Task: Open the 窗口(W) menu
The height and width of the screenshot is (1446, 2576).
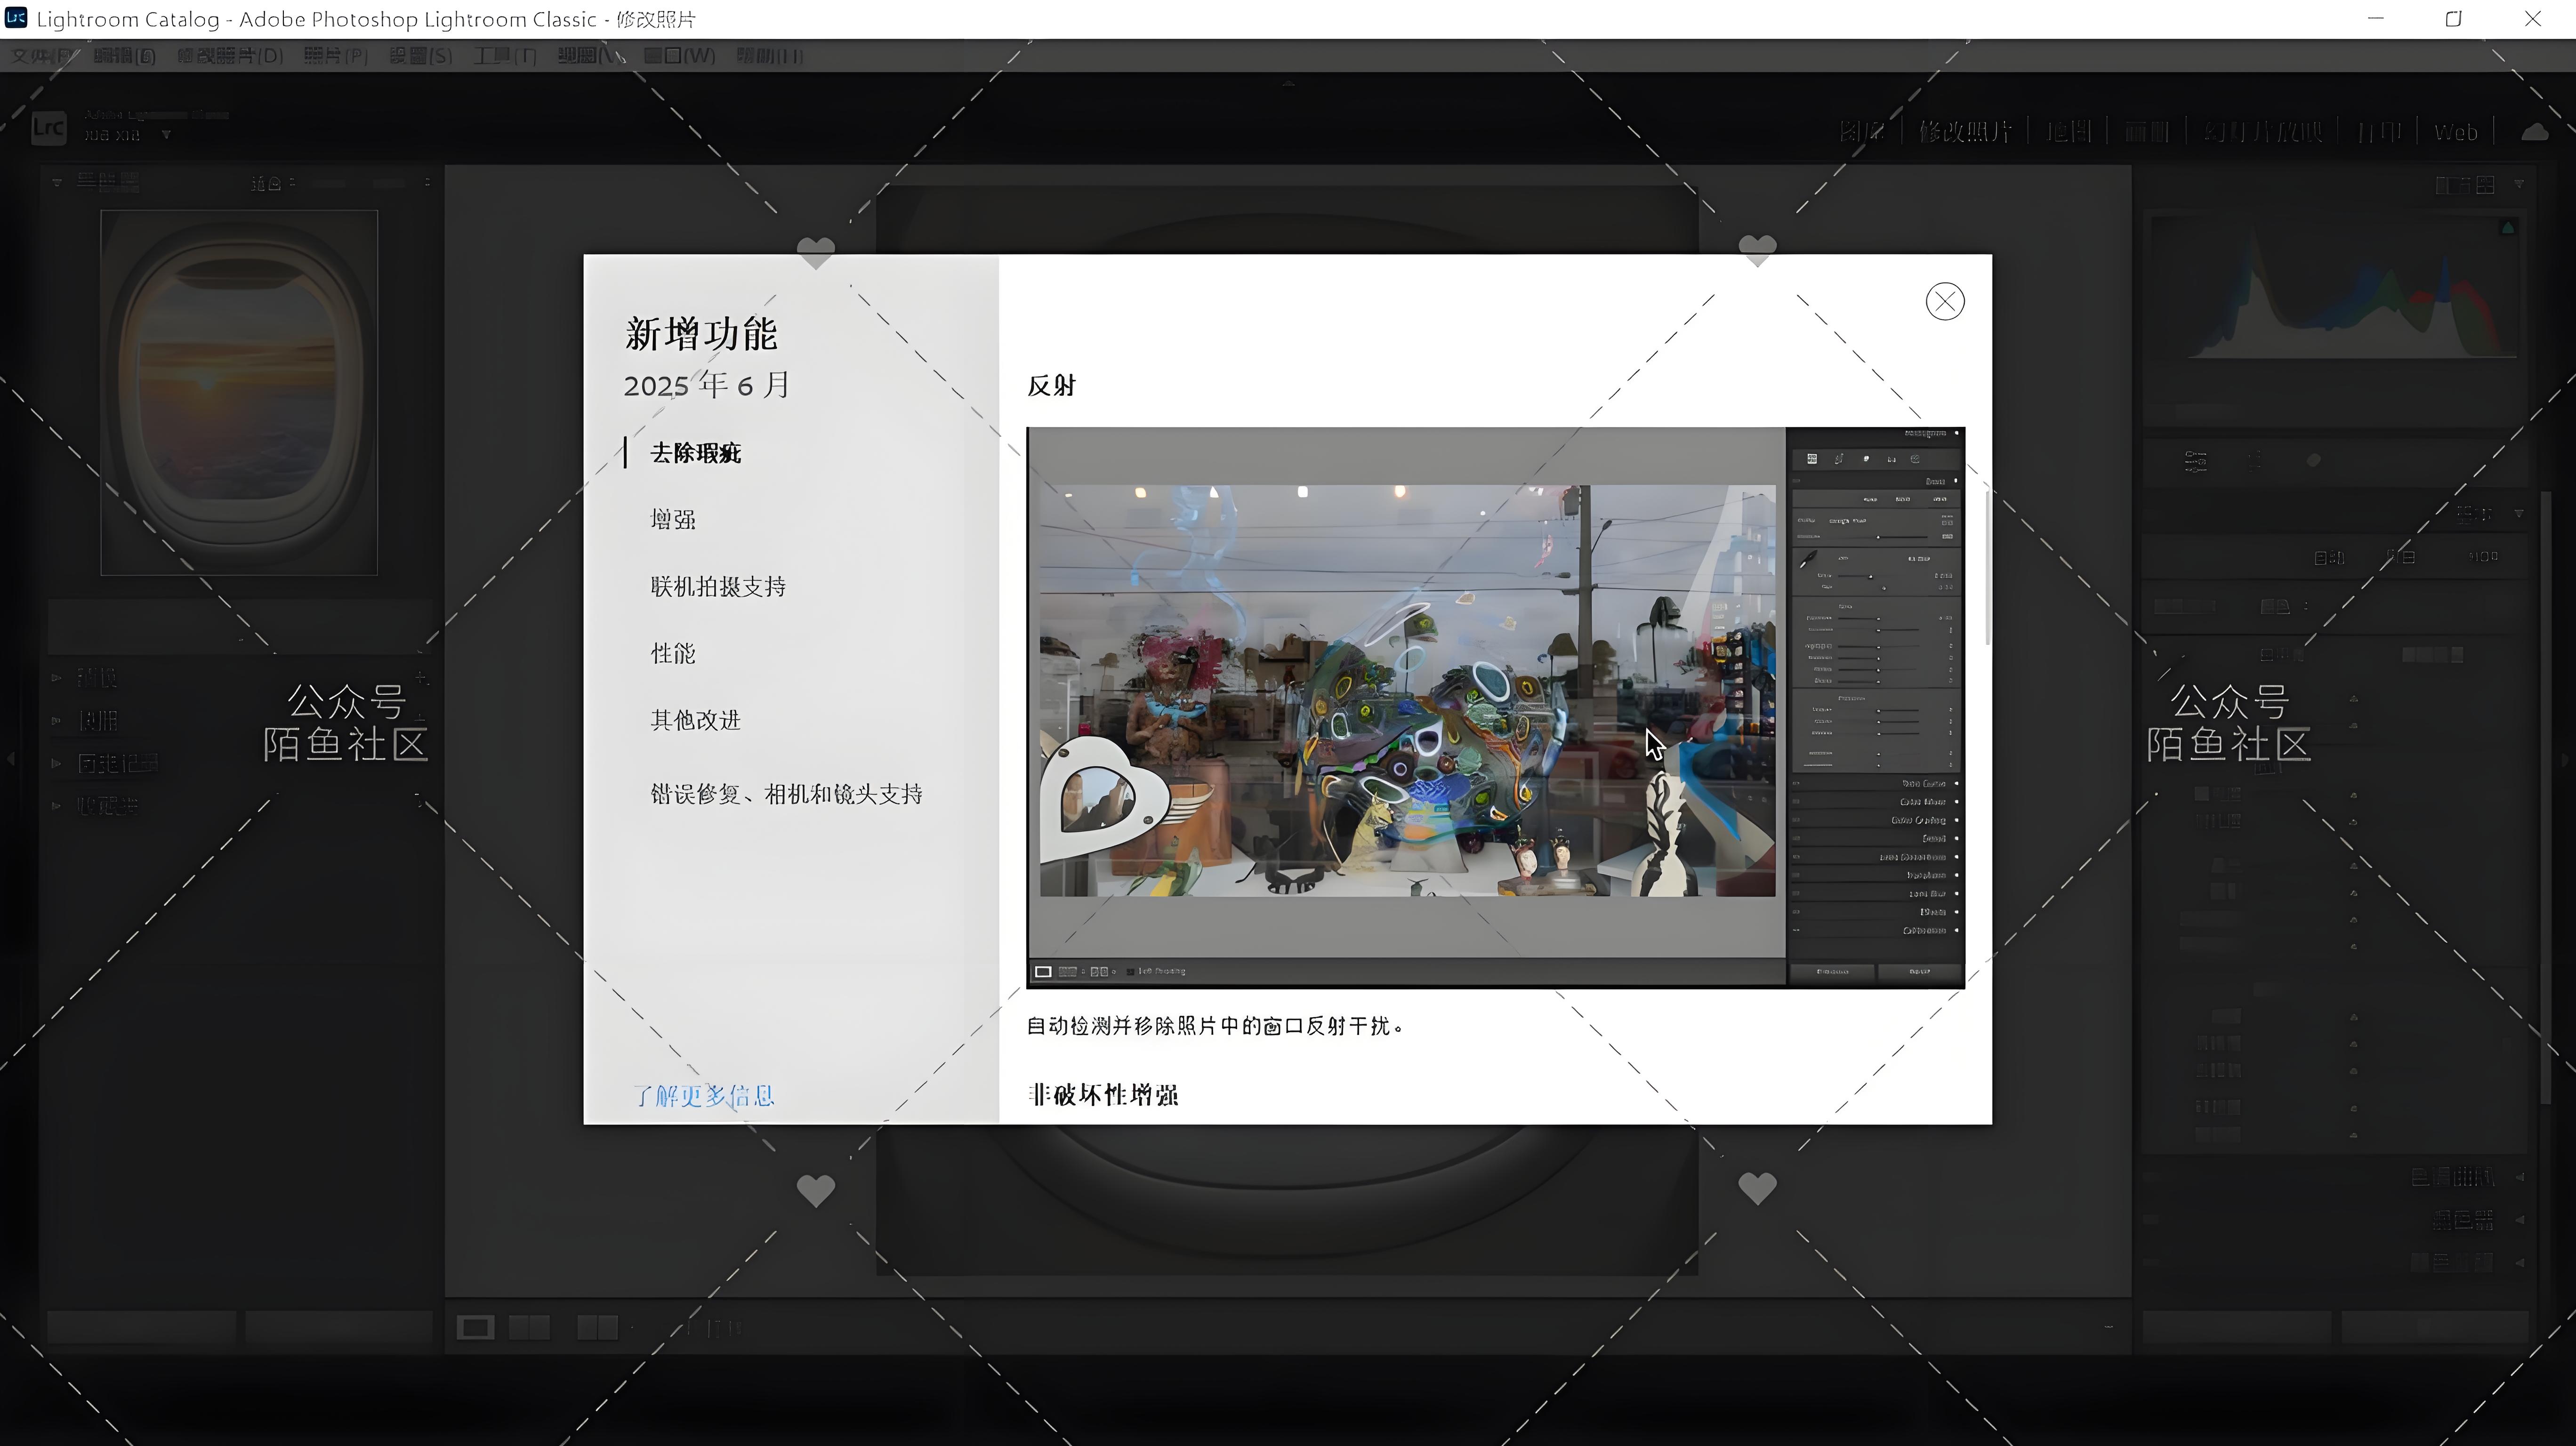Action: (x=680, y=56)
